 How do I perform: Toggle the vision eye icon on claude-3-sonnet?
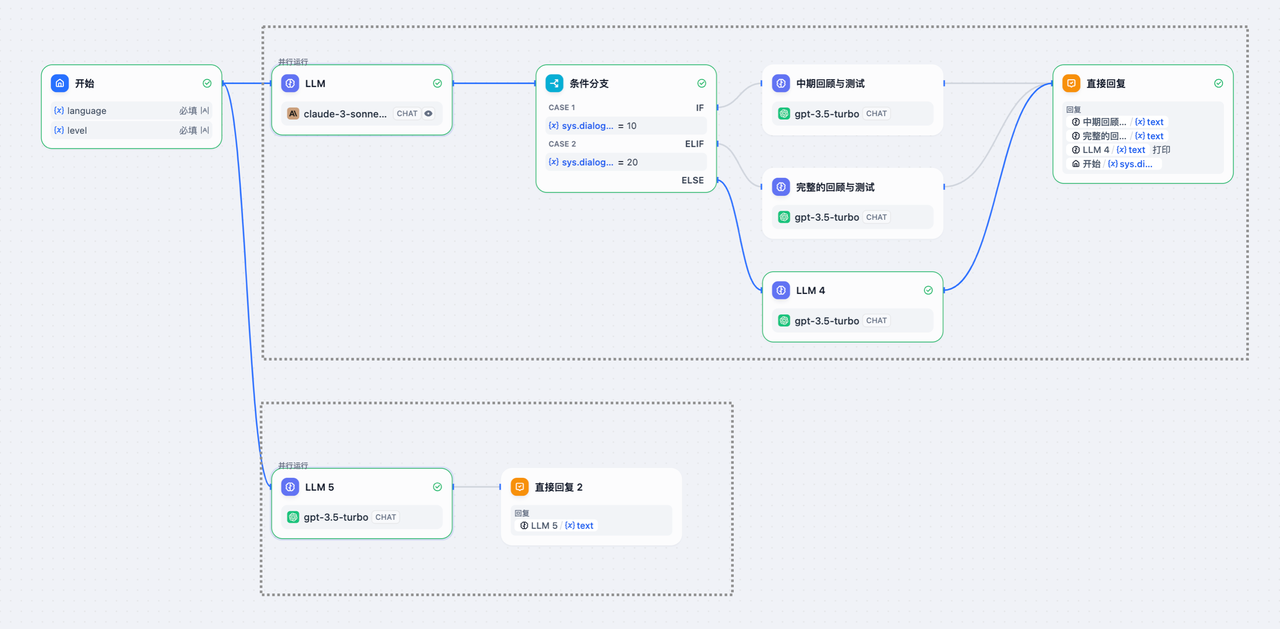(x=429, y=114)
